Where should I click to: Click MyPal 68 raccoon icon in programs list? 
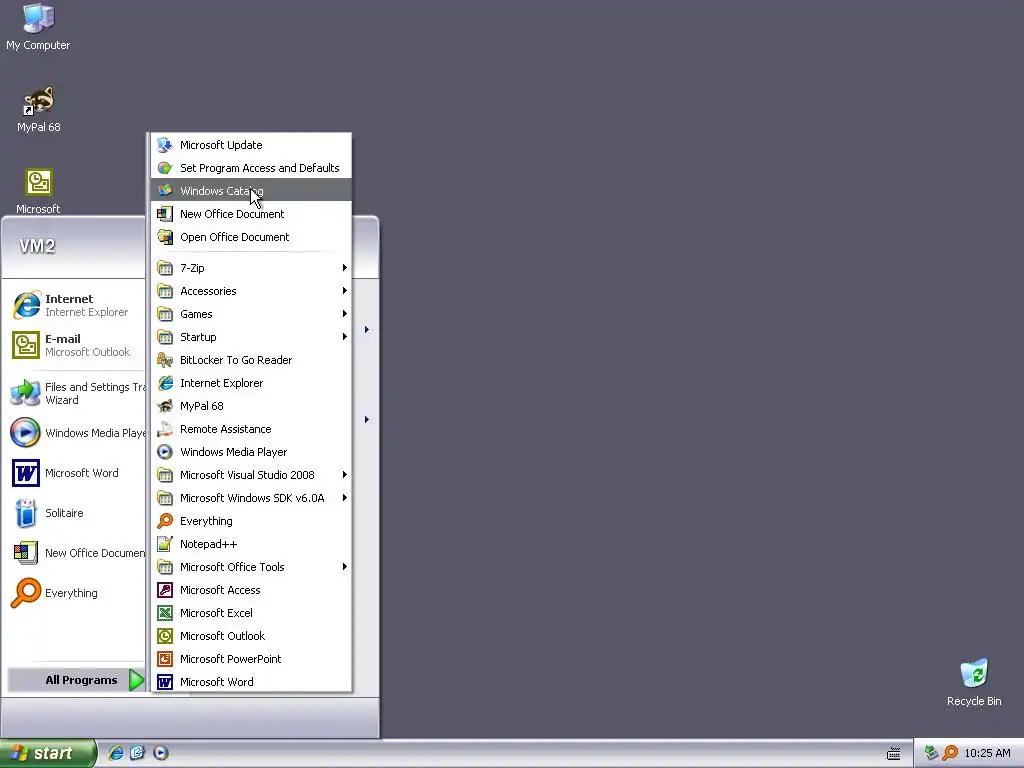[165, 406]
